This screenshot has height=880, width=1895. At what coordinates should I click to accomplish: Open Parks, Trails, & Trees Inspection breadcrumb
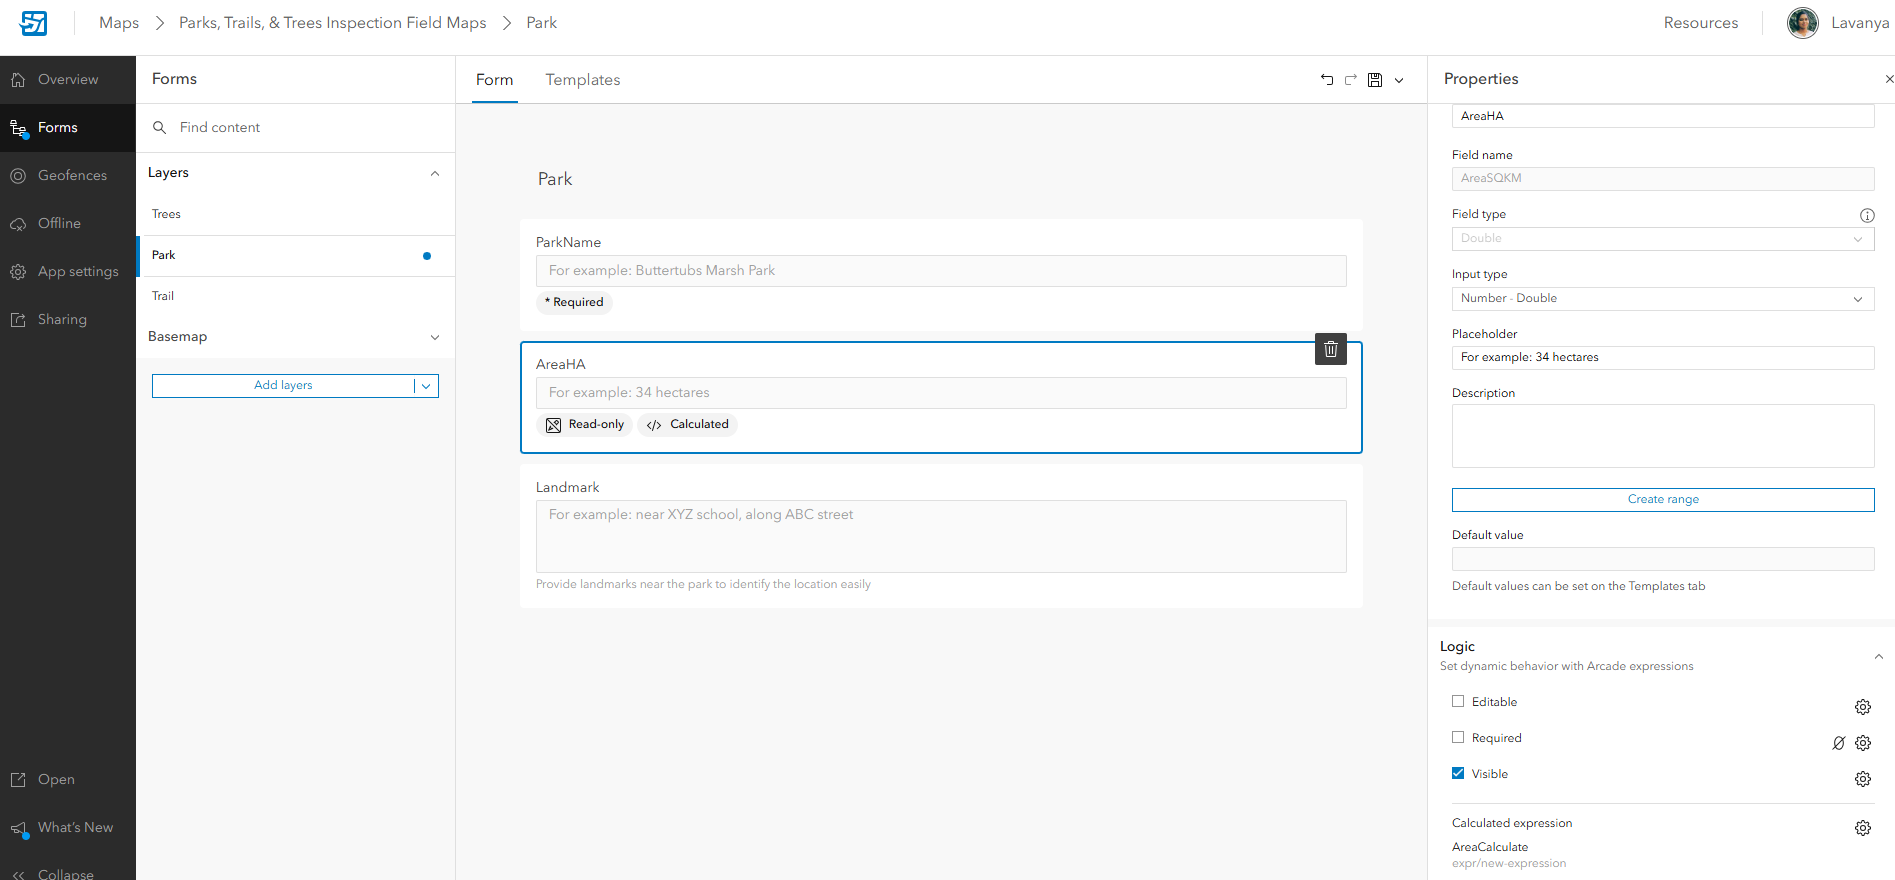click(333, 23)
